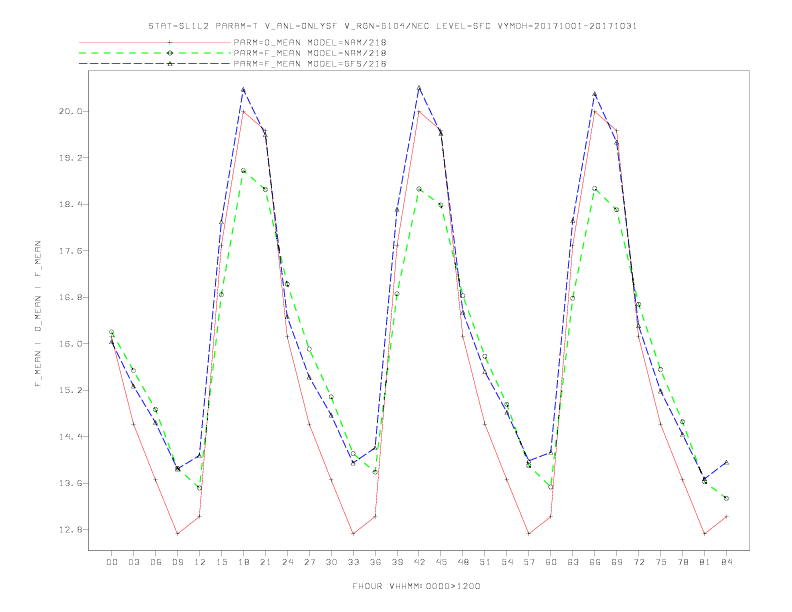
Task: Click x-axis tick label 12
Action: click(200, 562)
